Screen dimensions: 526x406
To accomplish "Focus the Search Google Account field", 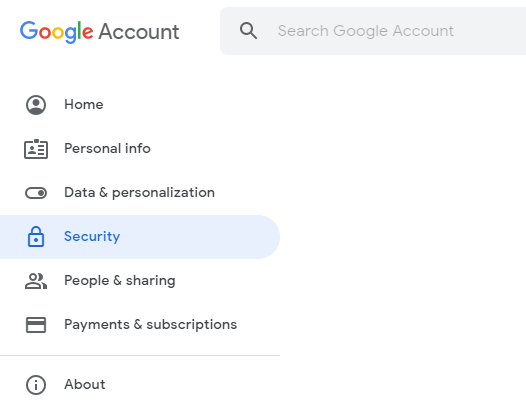I will 373,31.
